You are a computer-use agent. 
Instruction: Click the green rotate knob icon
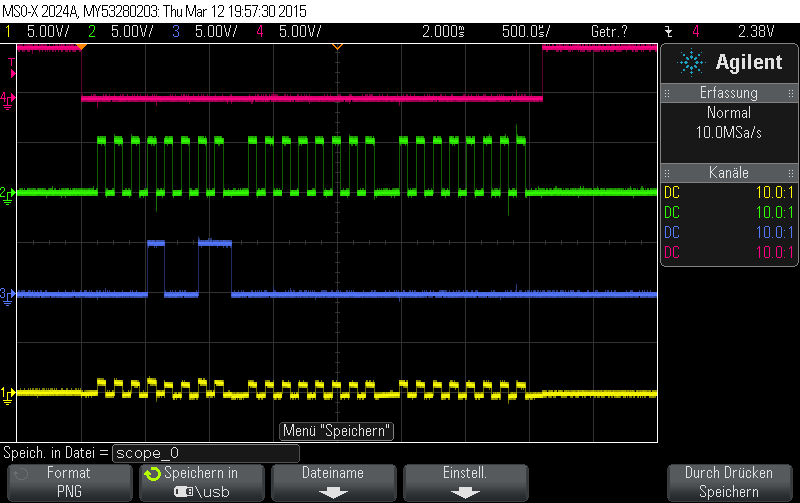(x=152, y=474)
